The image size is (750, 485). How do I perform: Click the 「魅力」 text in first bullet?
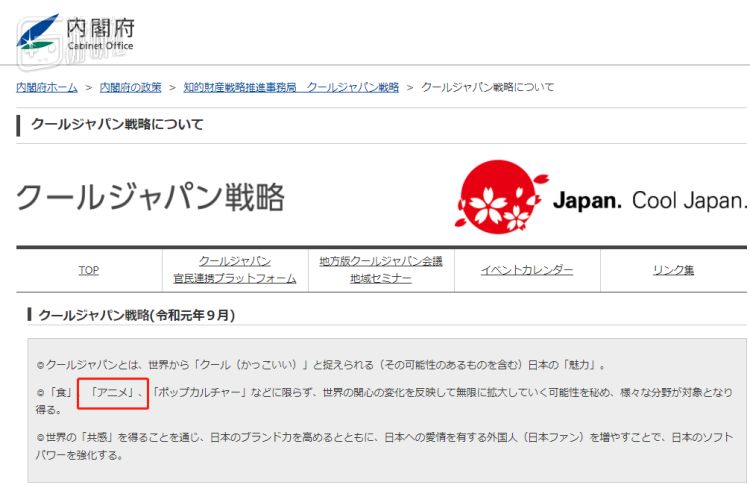[x=578, y=365]
